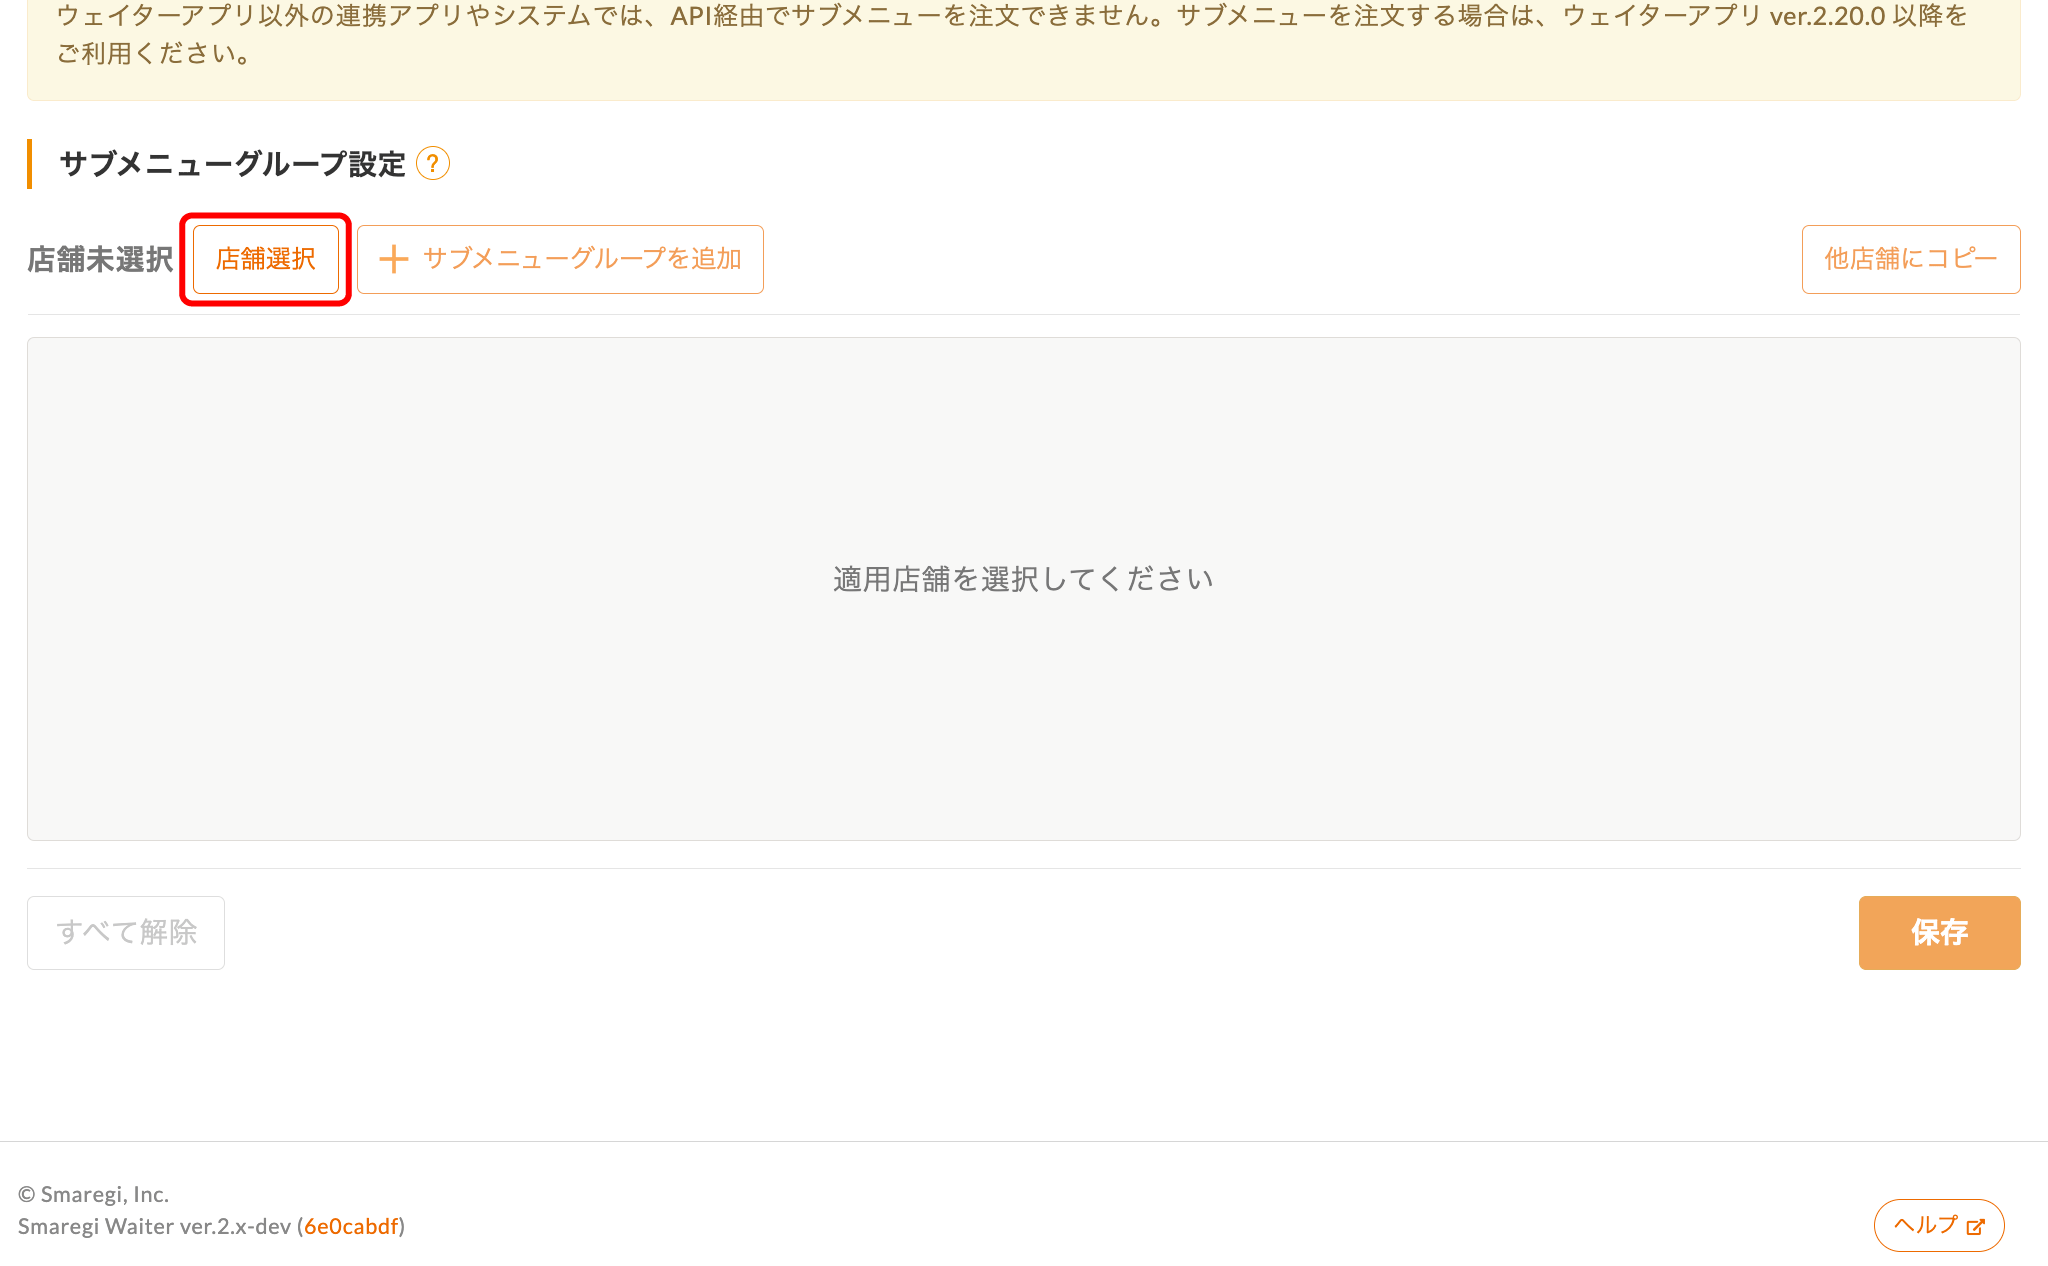The height and width of the screenshot is (1266, 2048).
Task: Click 他店舗にコピー button
Action: tap(1911, 259)
